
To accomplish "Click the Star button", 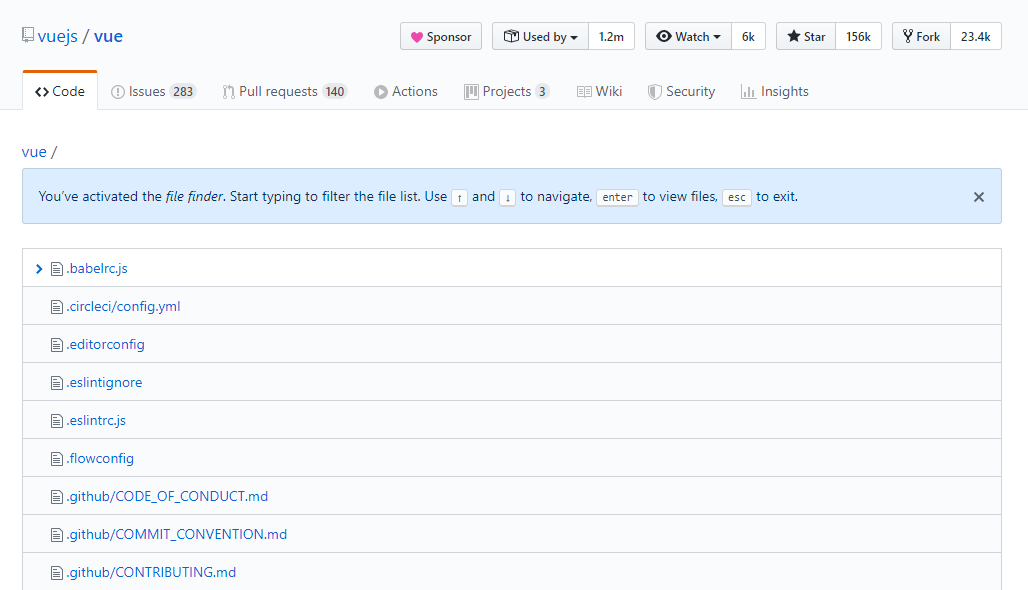I will pos(806,37).
